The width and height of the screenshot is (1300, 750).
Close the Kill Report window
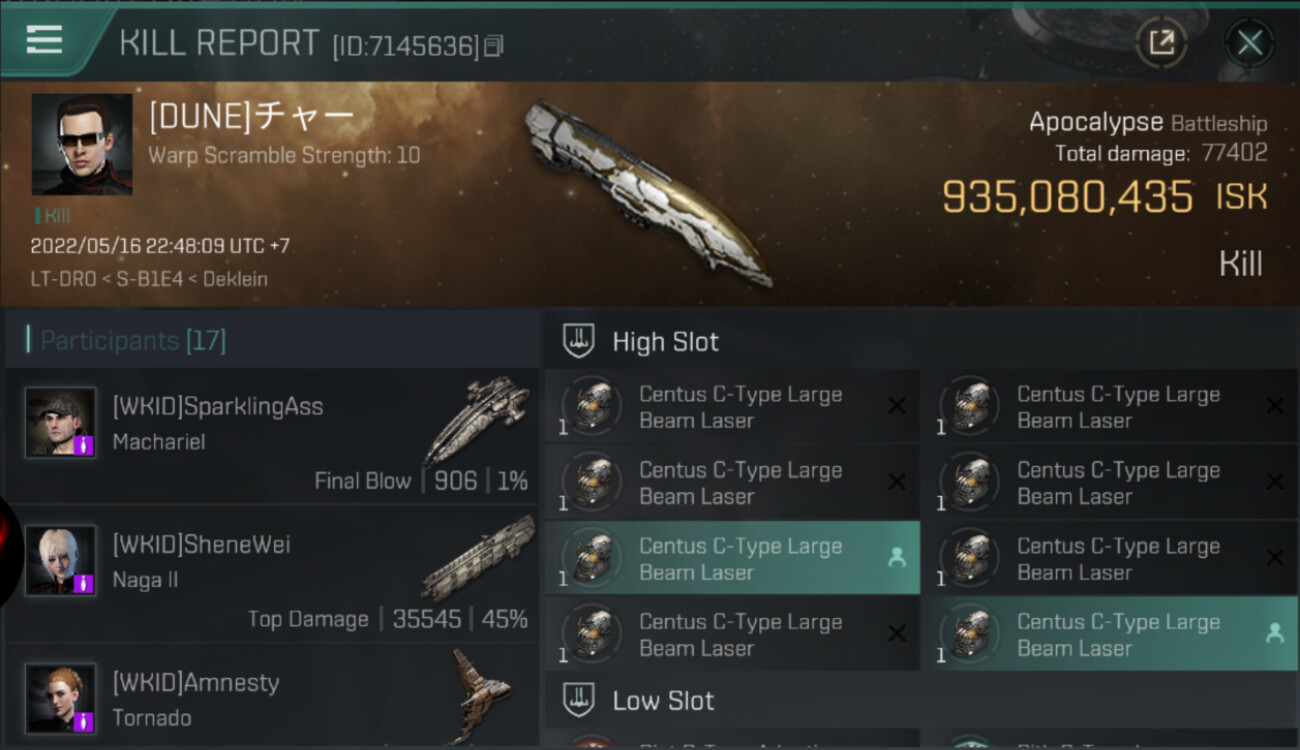(1249, 43)
